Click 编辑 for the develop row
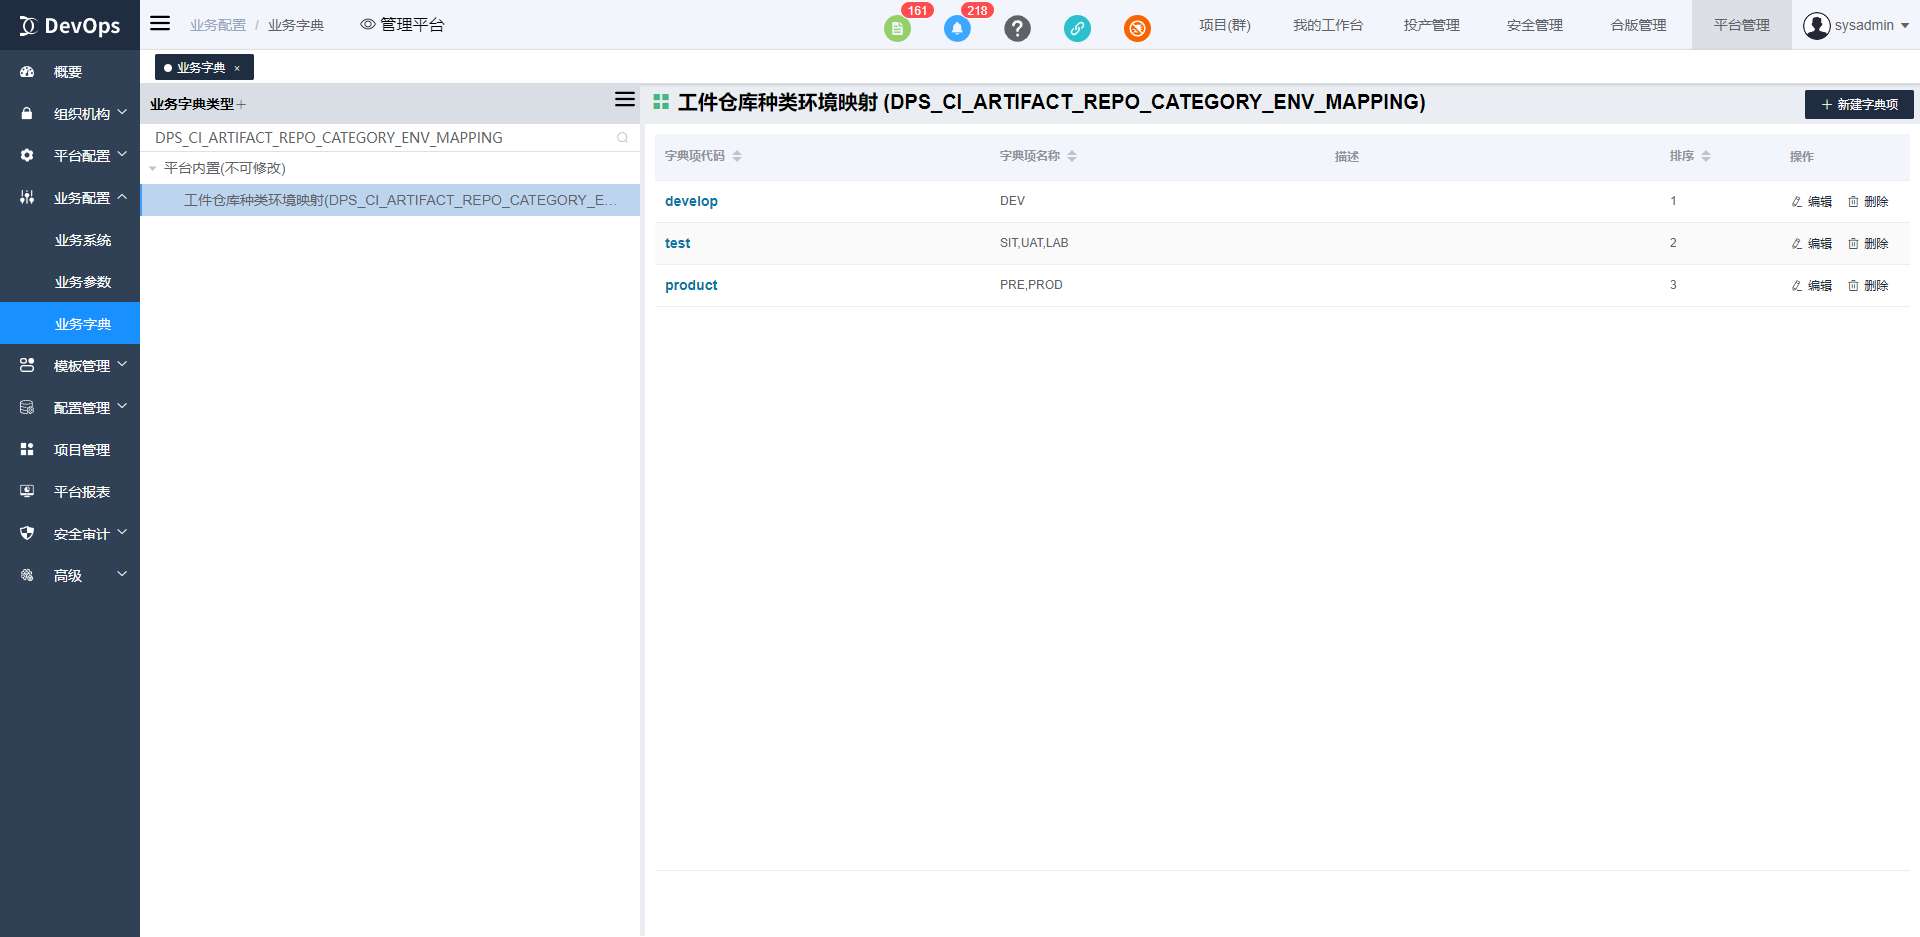Screen dimensions: 1920x937 click(x=1811, y=201)
